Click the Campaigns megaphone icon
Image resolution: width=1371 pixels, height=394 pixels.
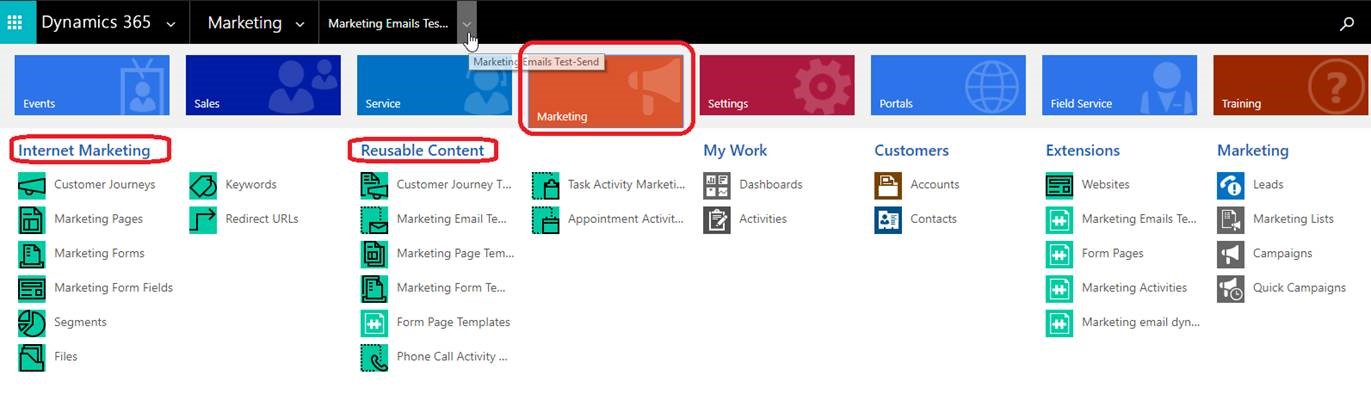(x=1231, y=254)
